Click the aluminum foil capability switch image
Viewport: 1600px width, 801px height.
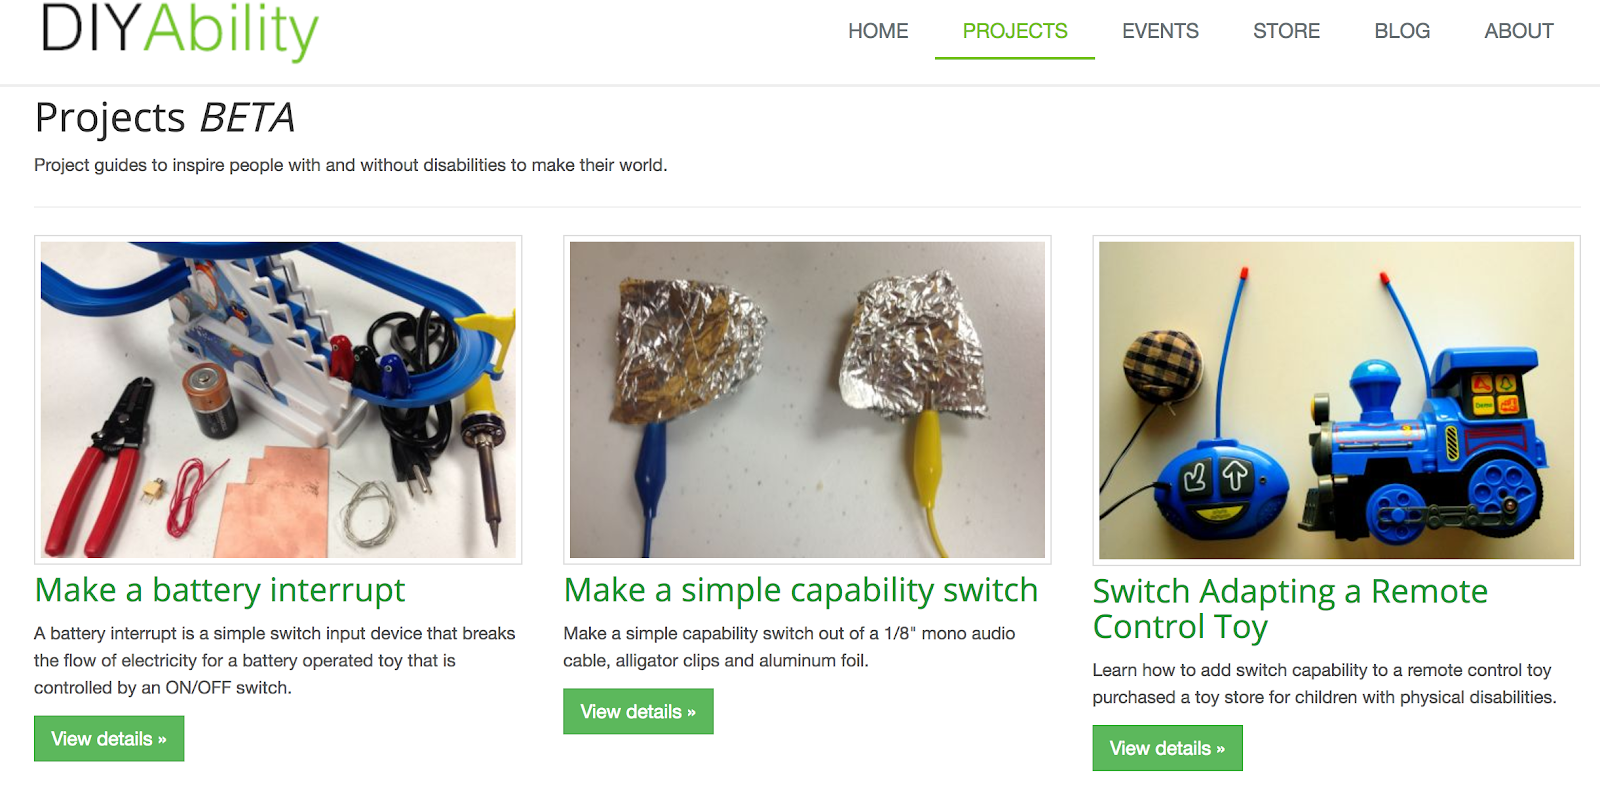pyautogui.click(x=807, y=400)
